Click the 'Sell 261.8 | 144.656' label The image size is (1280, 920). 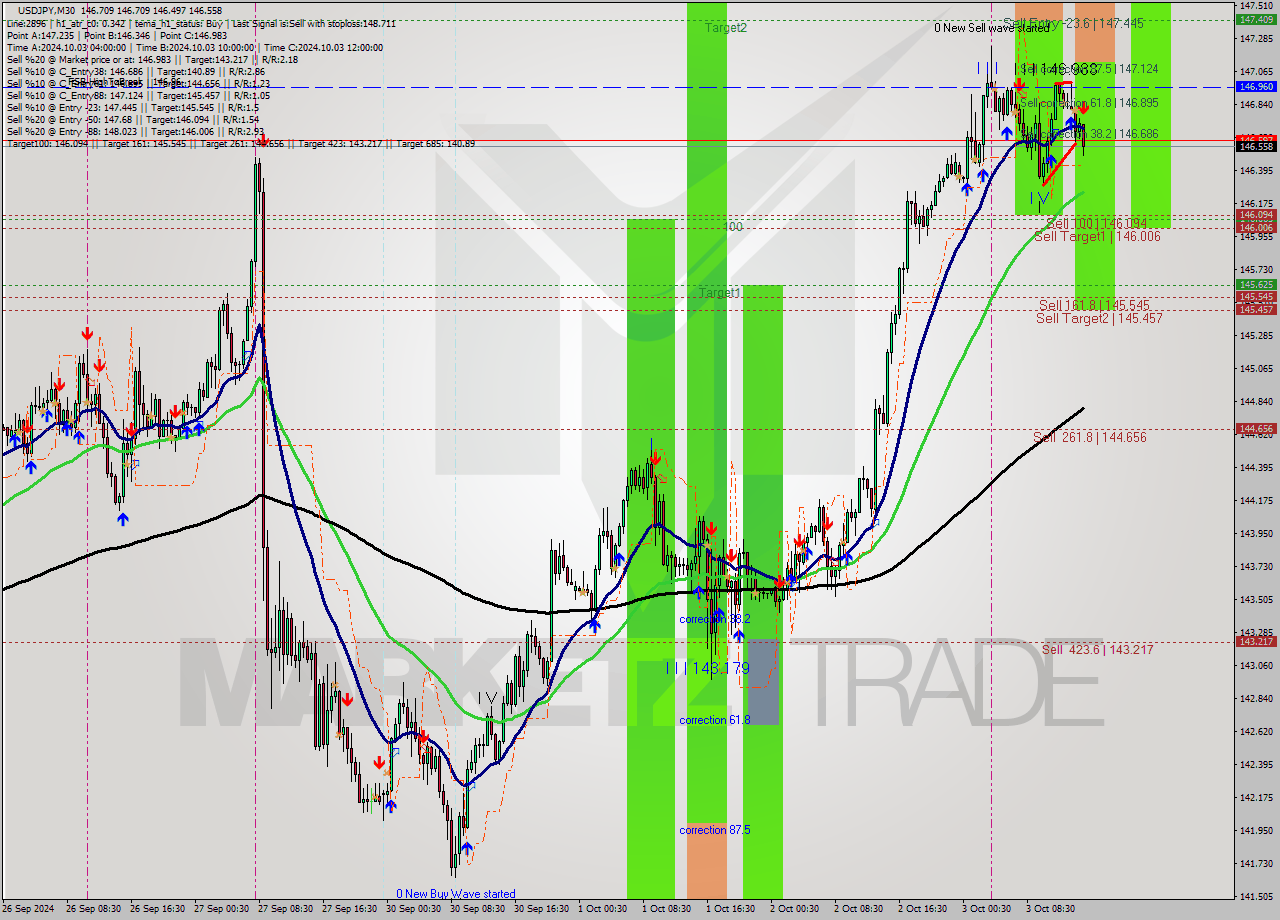click(1089, 437)
